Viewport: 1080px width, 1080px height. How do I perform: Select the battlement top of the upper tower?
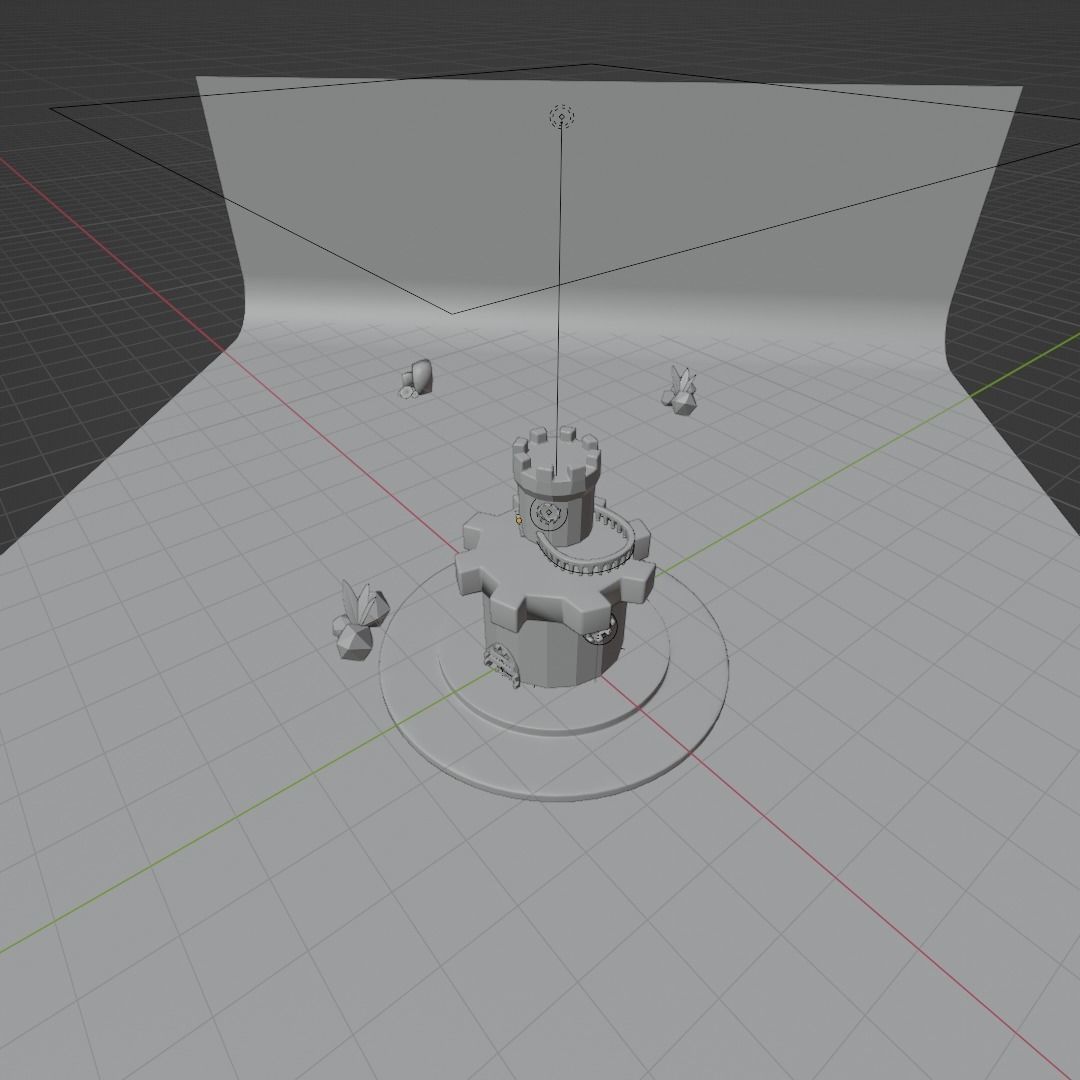pos(557,459)
